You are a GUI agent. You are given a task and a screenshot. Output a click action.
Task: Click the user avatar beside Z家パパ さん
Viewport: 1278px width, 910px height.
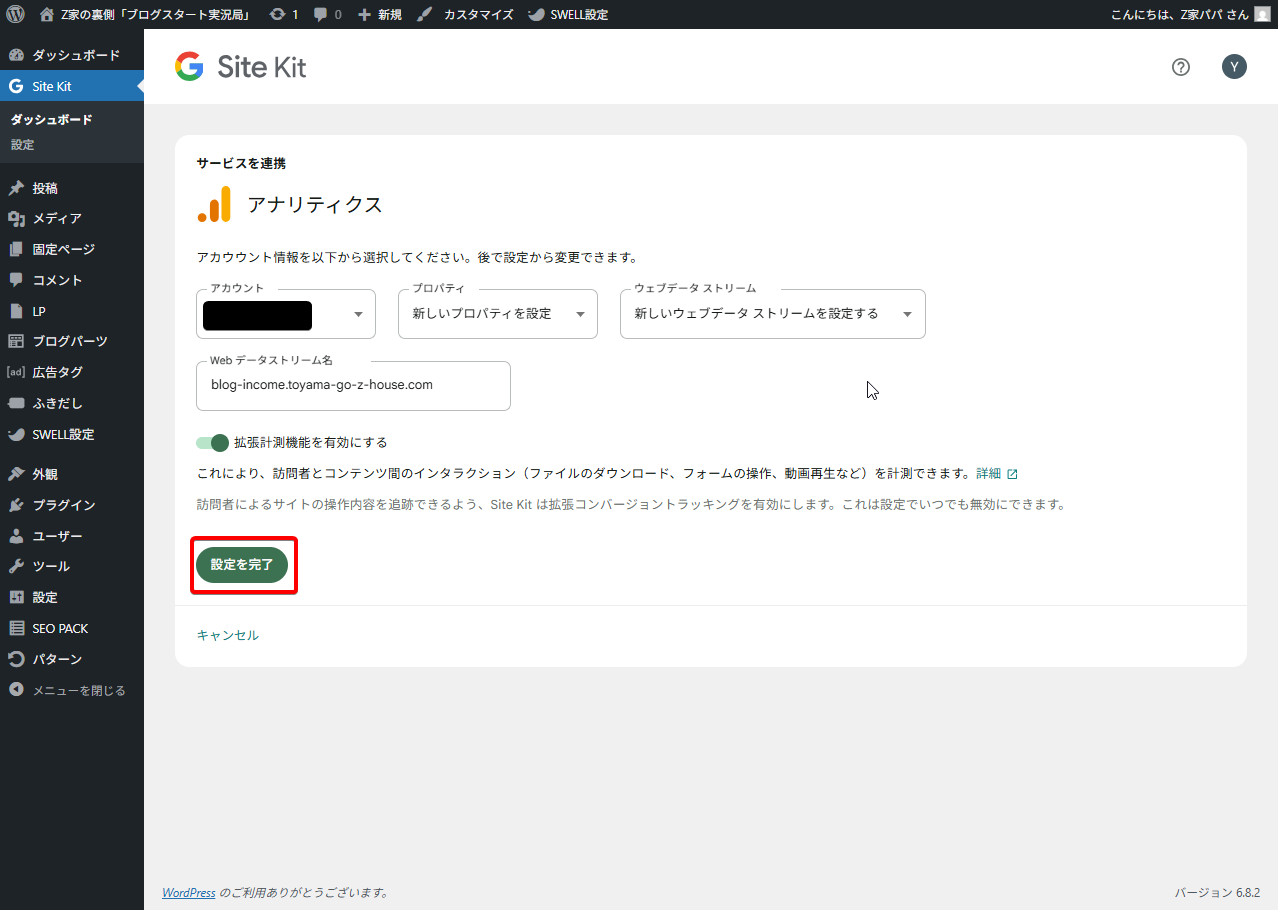tap(1262, 14)
